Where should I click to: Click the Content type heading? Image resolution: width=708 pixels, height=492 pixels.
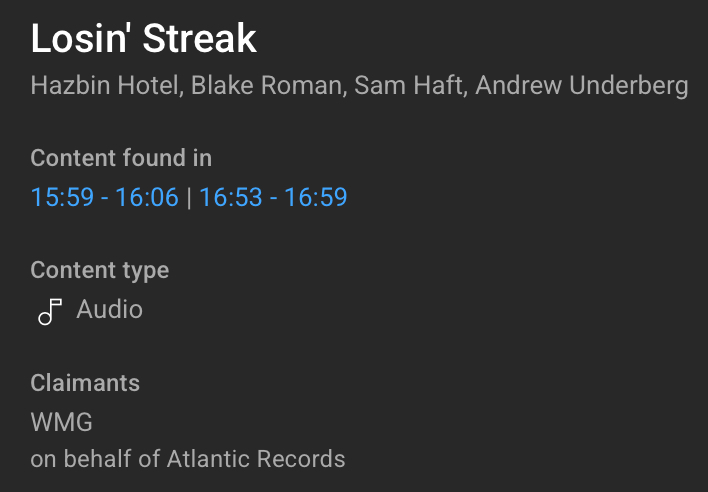100,270
